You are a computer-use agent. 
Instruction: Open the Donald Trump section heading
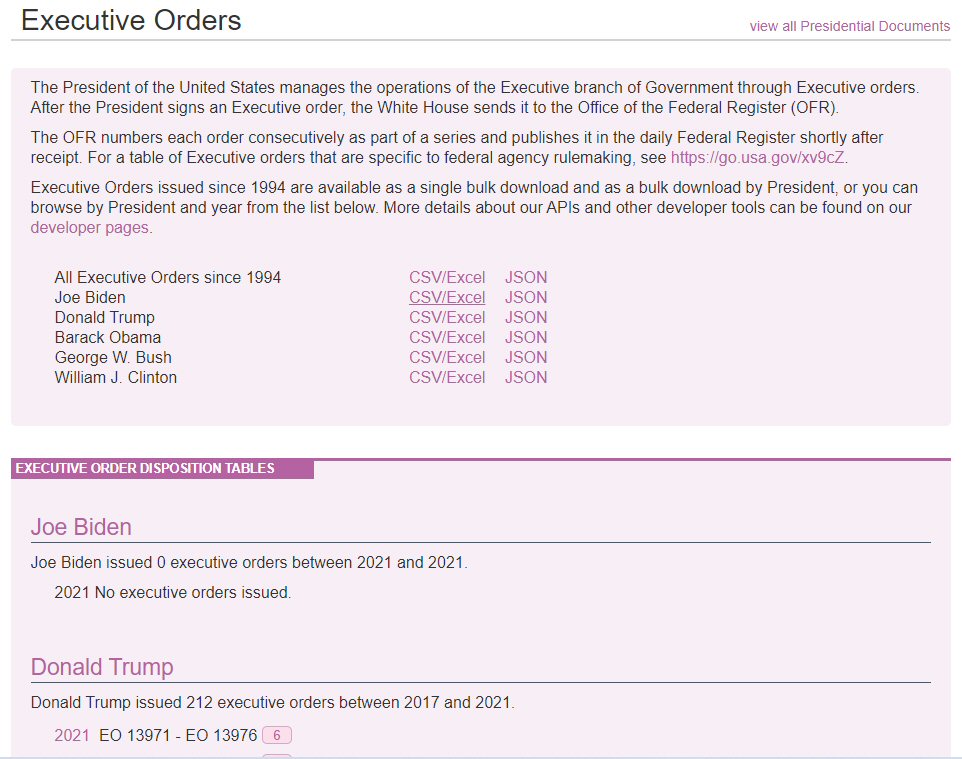[102, 667]
